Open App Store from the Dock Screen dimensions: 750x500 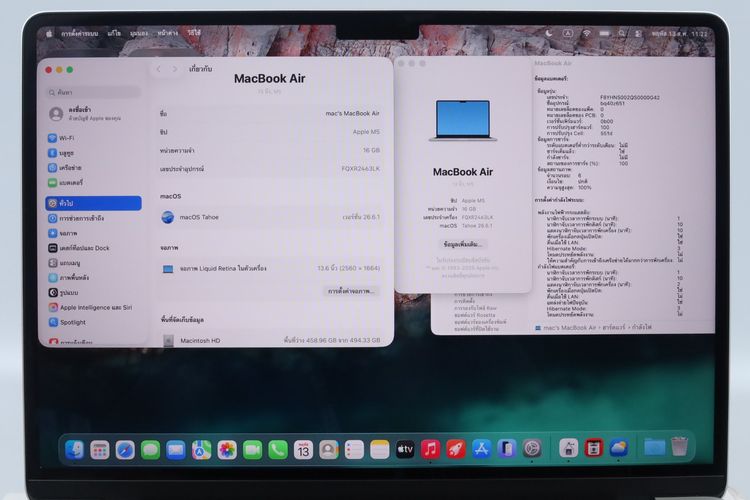click(481, 449)
